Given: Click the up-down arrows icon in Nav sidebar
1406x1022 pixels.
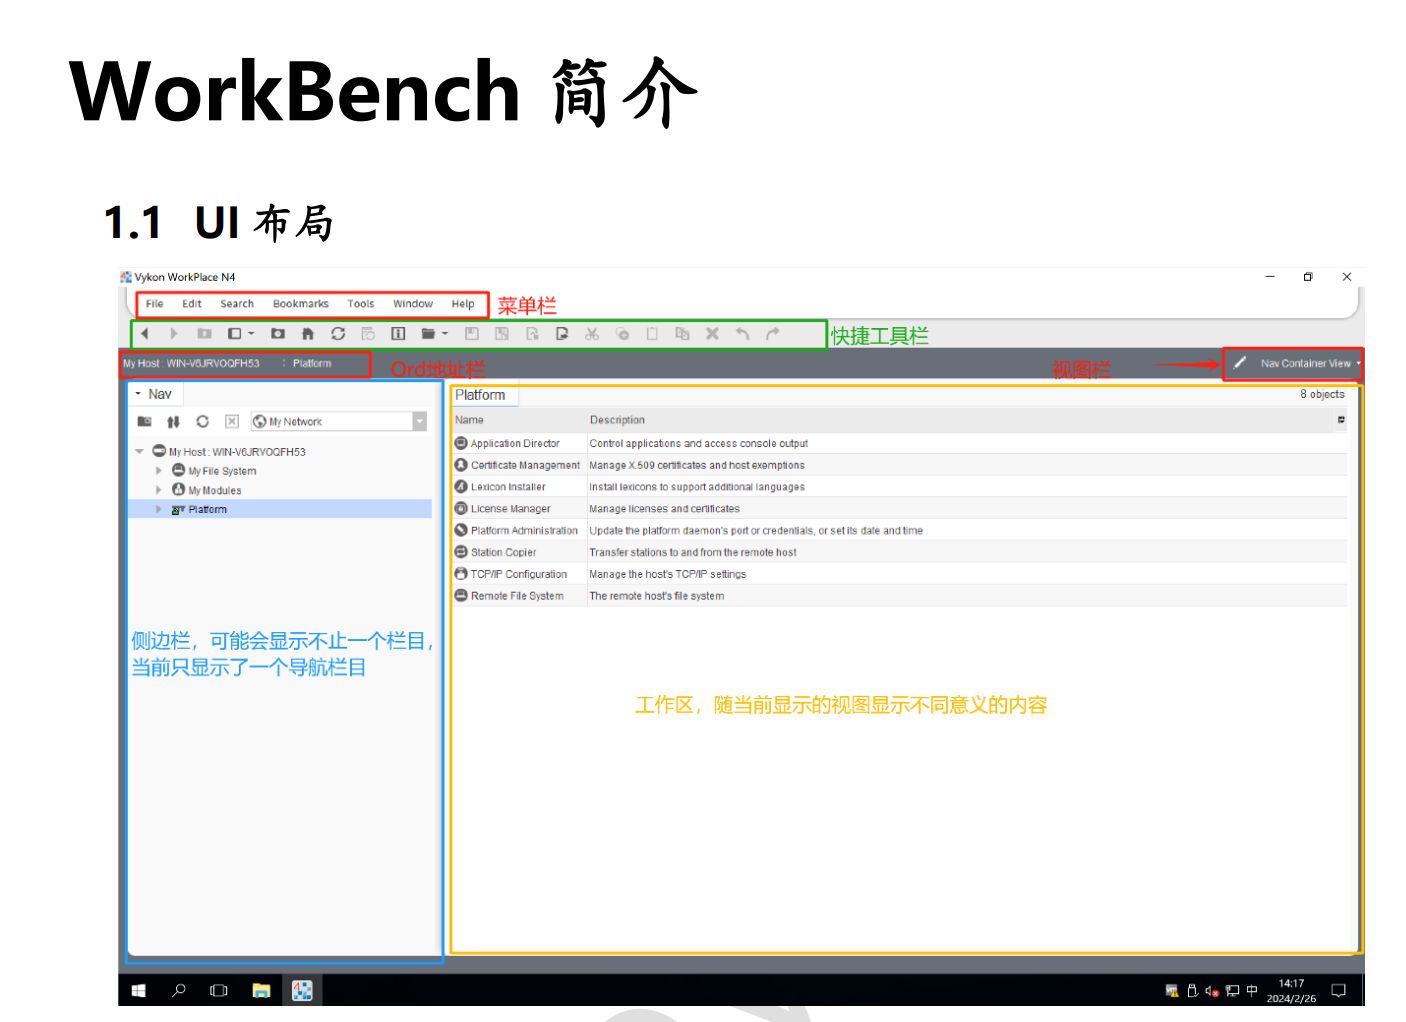Looking at the screenshot, I should [174, 422].
